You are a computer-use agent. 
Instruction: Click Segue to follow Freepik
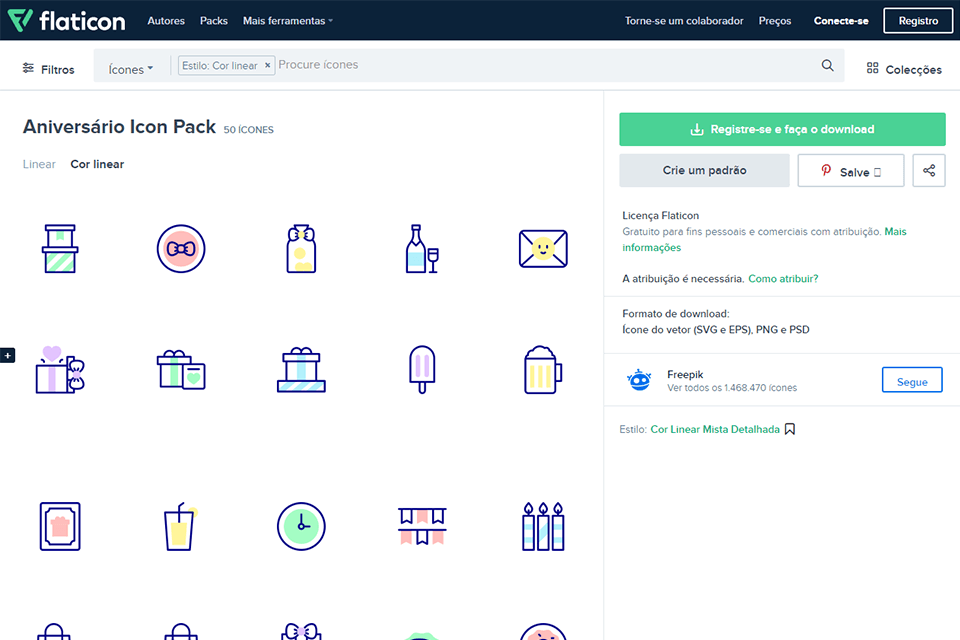tap(911, 379)
